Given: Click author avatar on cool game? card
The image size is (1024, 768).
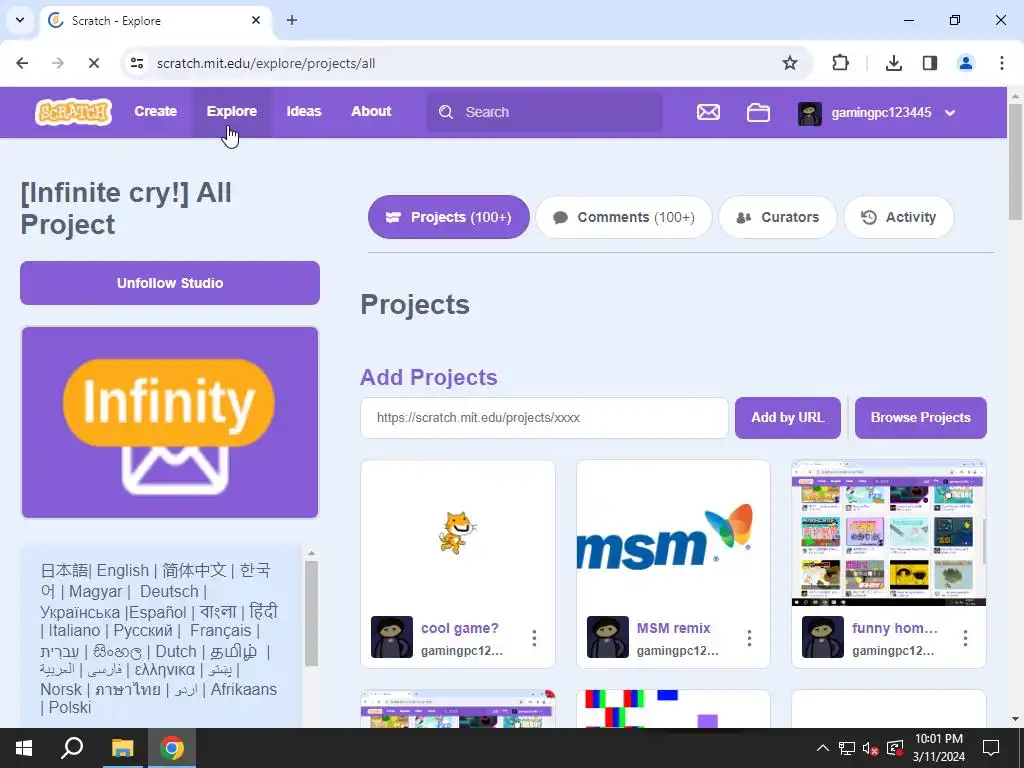Looking at the screenshot, I should (392, 637).
